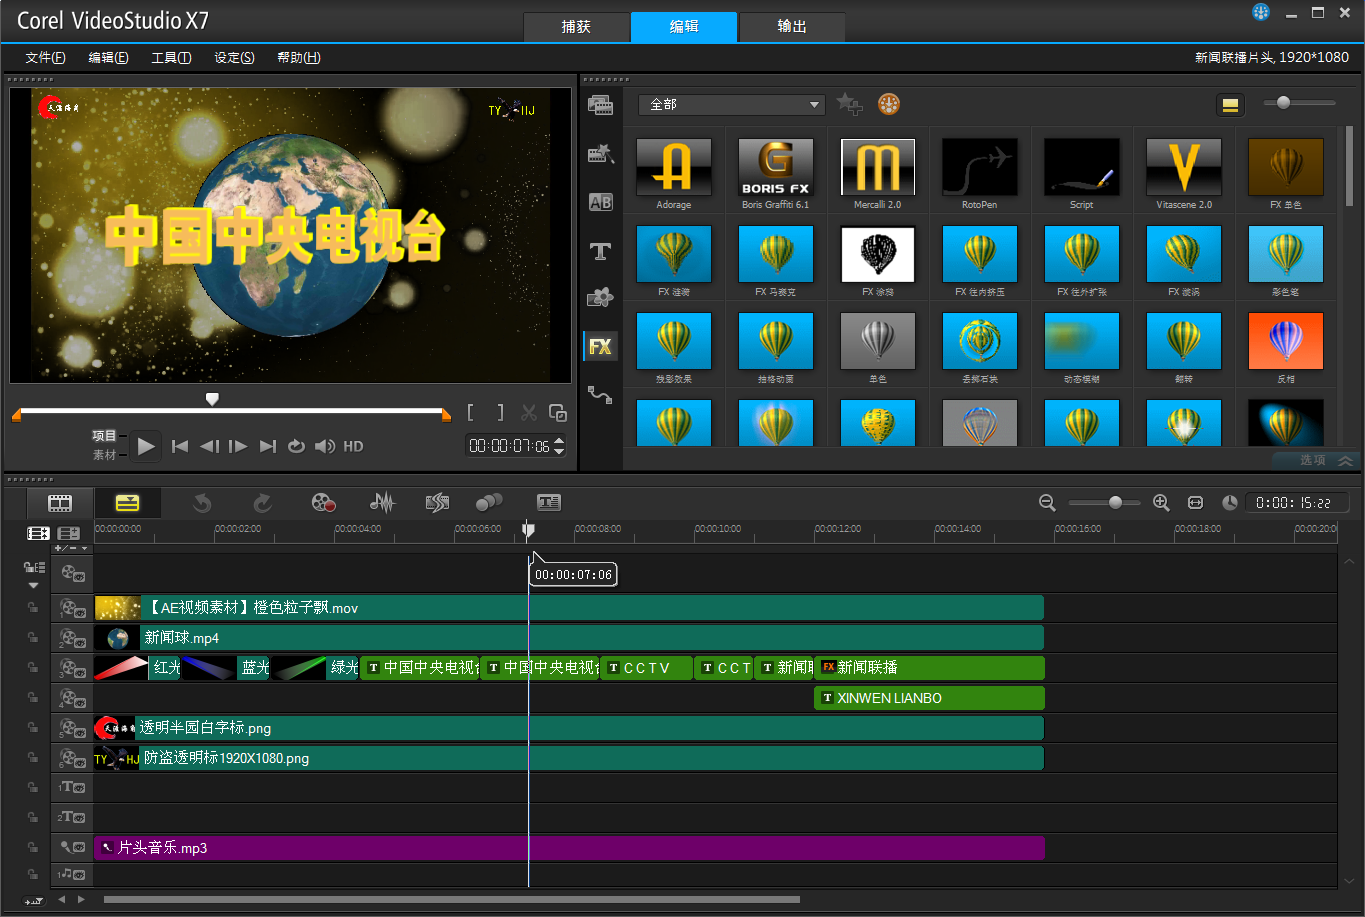Open the +/- chapter point dropdown
This screenshot has width=1365, height=917.
(x=71, y=548)
